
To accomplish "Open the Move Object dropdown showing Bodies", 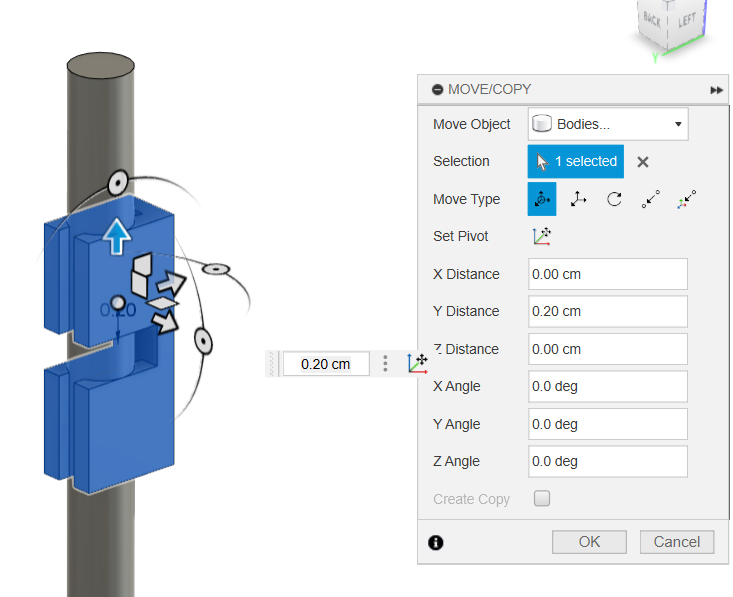I will (x=607, y=124).
